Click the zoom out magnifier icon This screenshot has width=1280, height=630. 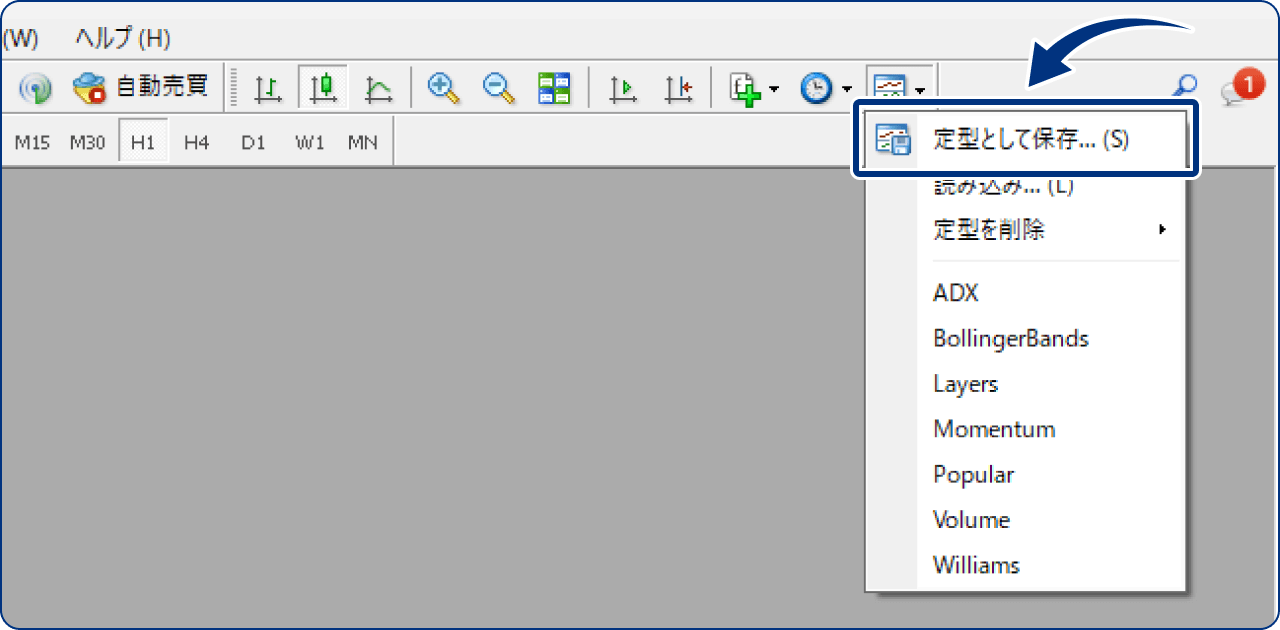[x=498, y=88]
